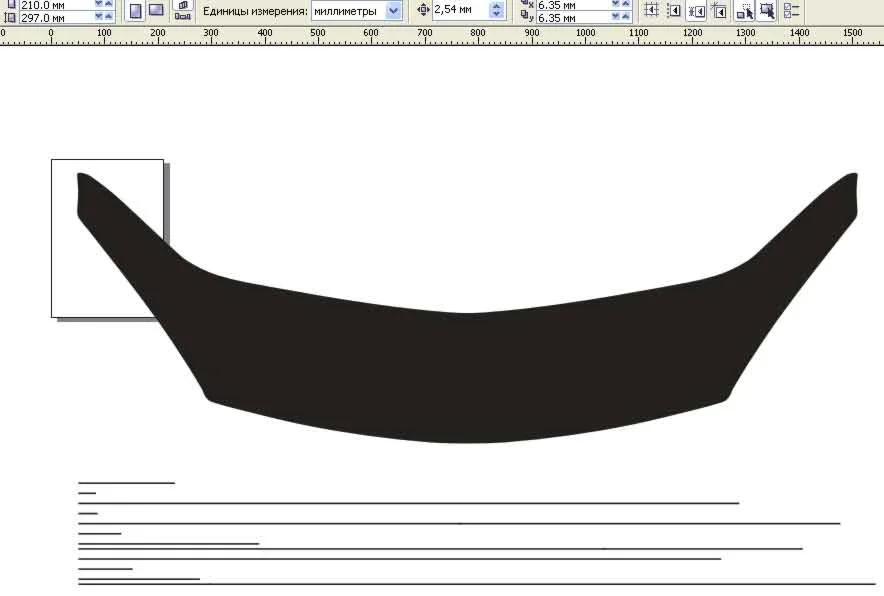Click the page layout icon right of Landscape
The height and width of the screenshot is (596, 884).
click(x=183, y=11)
